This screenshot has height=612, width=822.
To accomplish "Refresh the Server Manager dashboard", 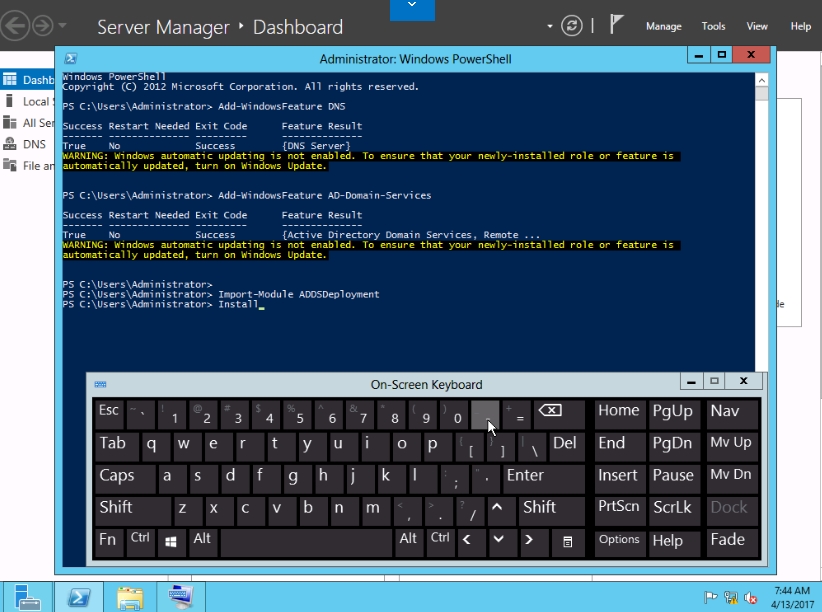I will pos(571,26).
